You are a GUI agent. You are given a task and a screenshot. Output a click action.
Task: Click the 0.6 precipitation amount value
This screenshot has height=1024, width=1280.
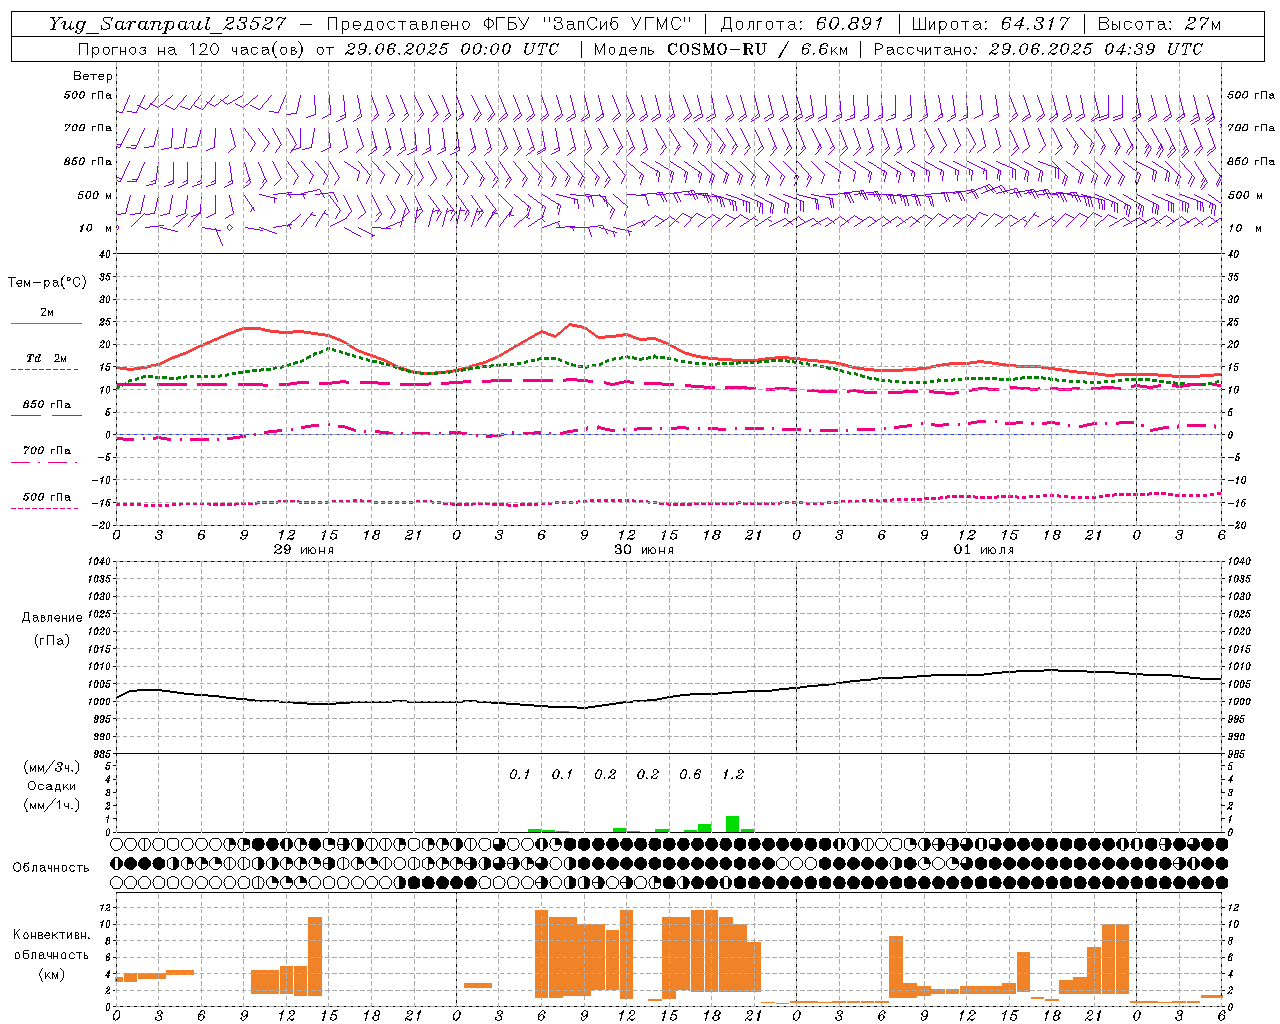[690, 774]
